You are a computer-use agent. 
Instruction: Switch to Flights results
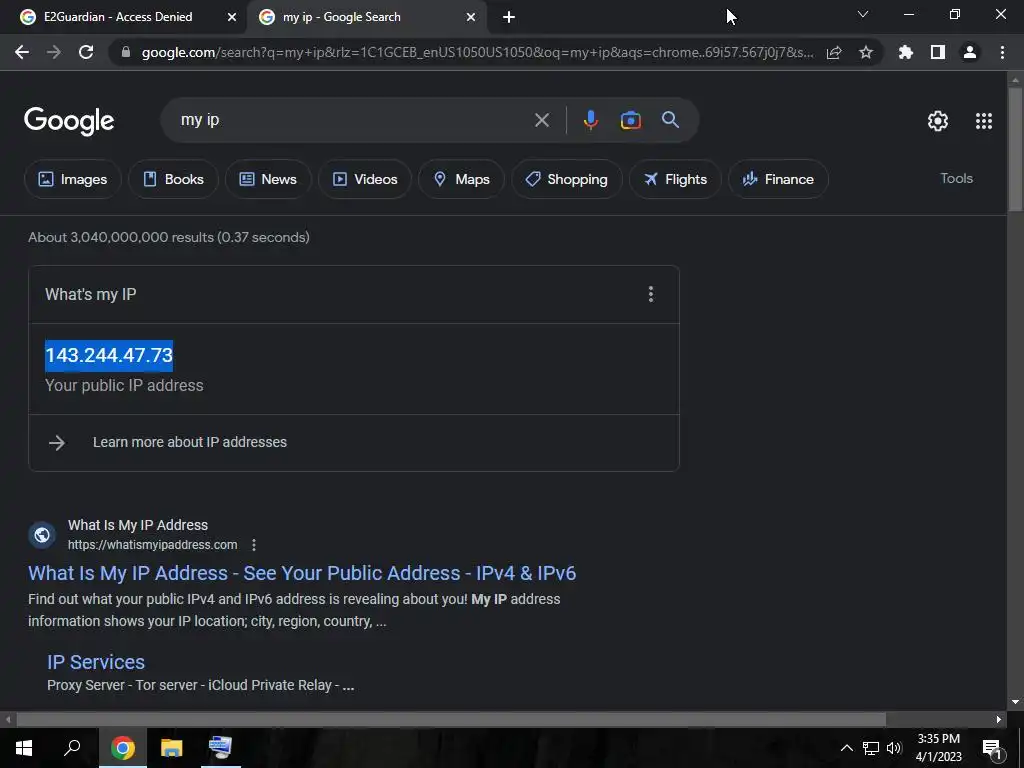click(675, 179)
